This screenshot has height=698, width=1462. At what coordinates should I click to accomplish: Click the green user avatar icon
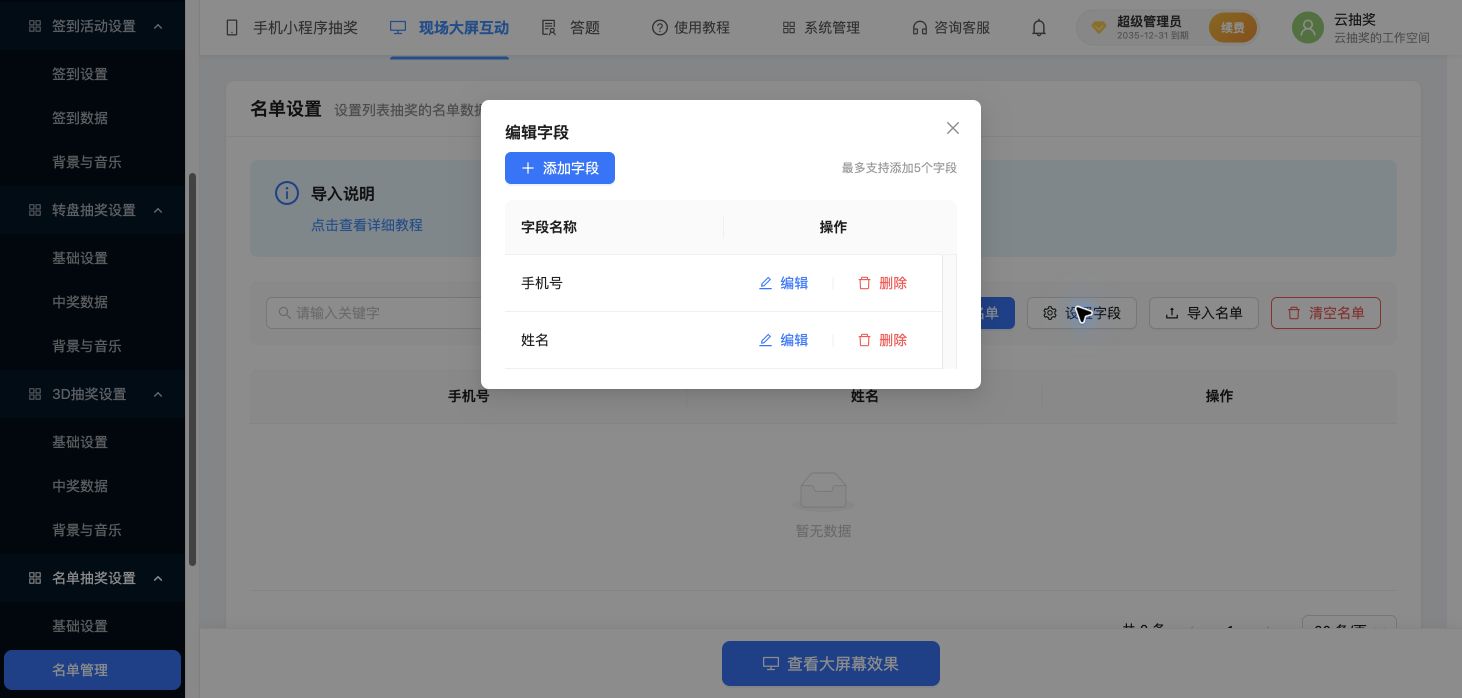click(x=1308, y=28)
